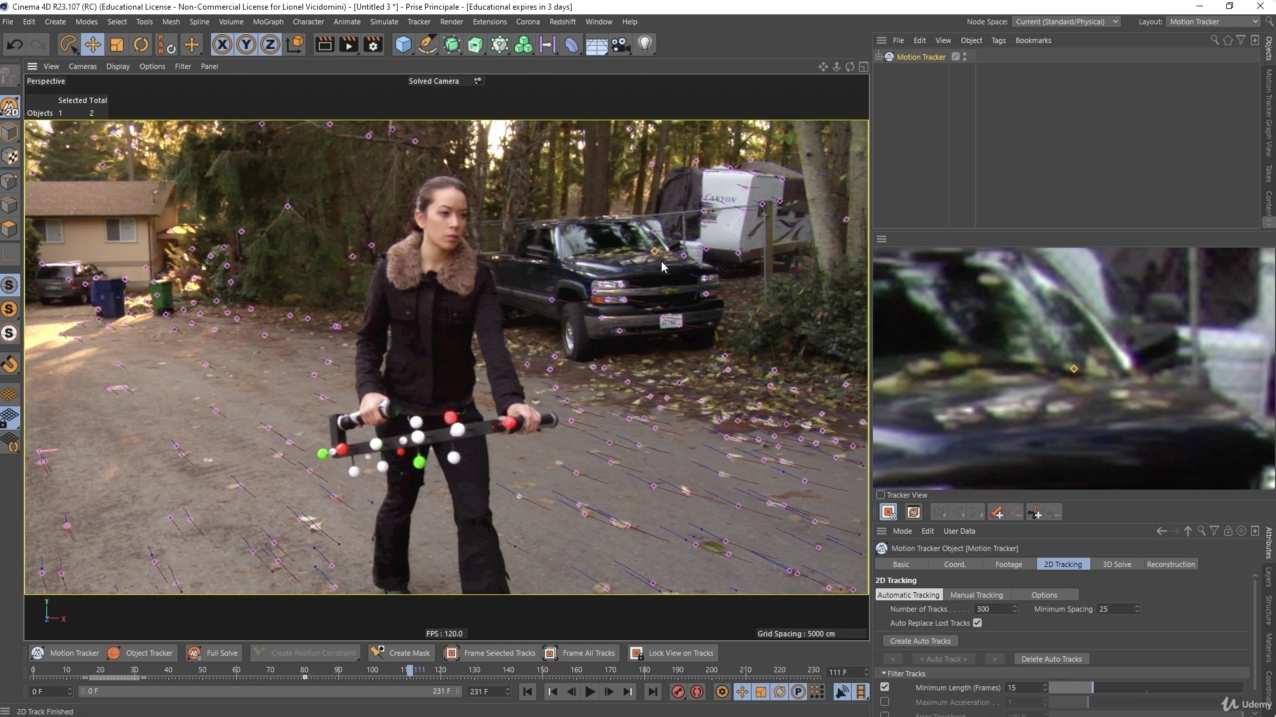Collapse the Filter Tracks section

[x=883, y=674]
